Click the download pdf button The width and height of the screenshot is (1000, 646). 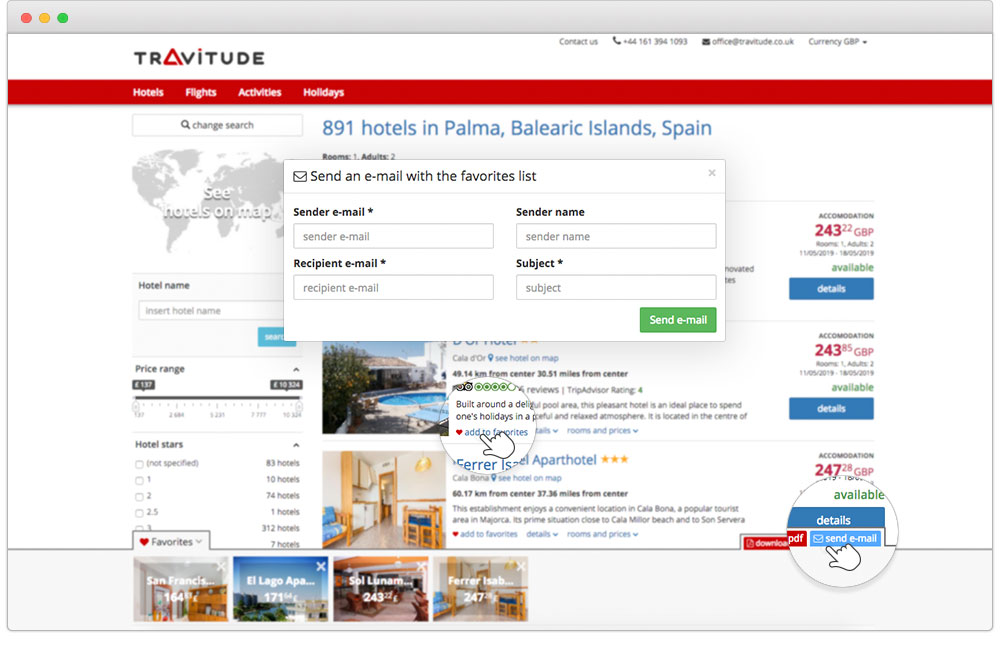pos(774,541)
